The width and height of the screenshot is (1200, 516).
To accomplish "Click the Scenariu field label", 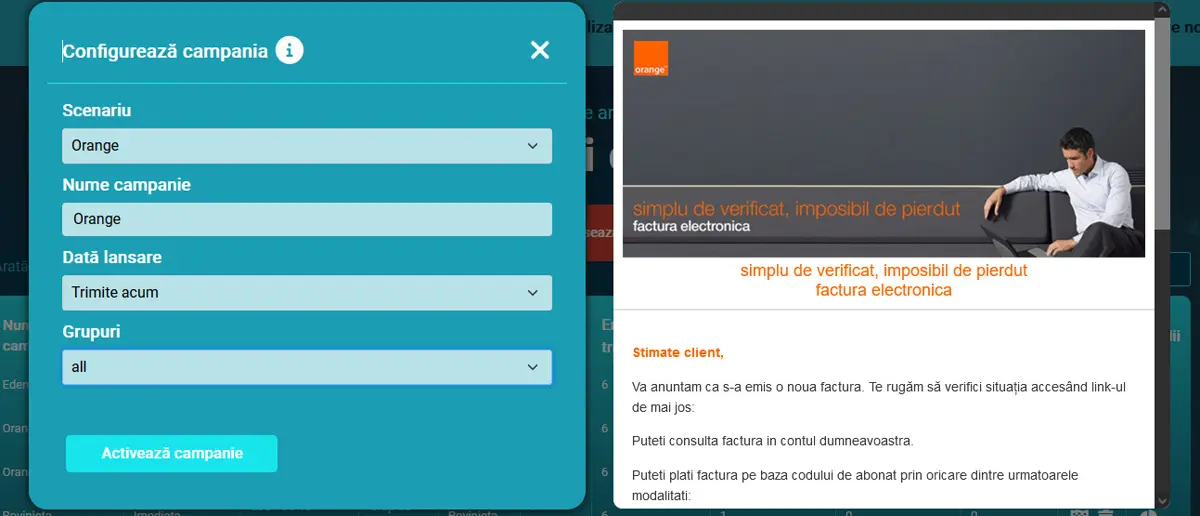I will coord(97,110).
